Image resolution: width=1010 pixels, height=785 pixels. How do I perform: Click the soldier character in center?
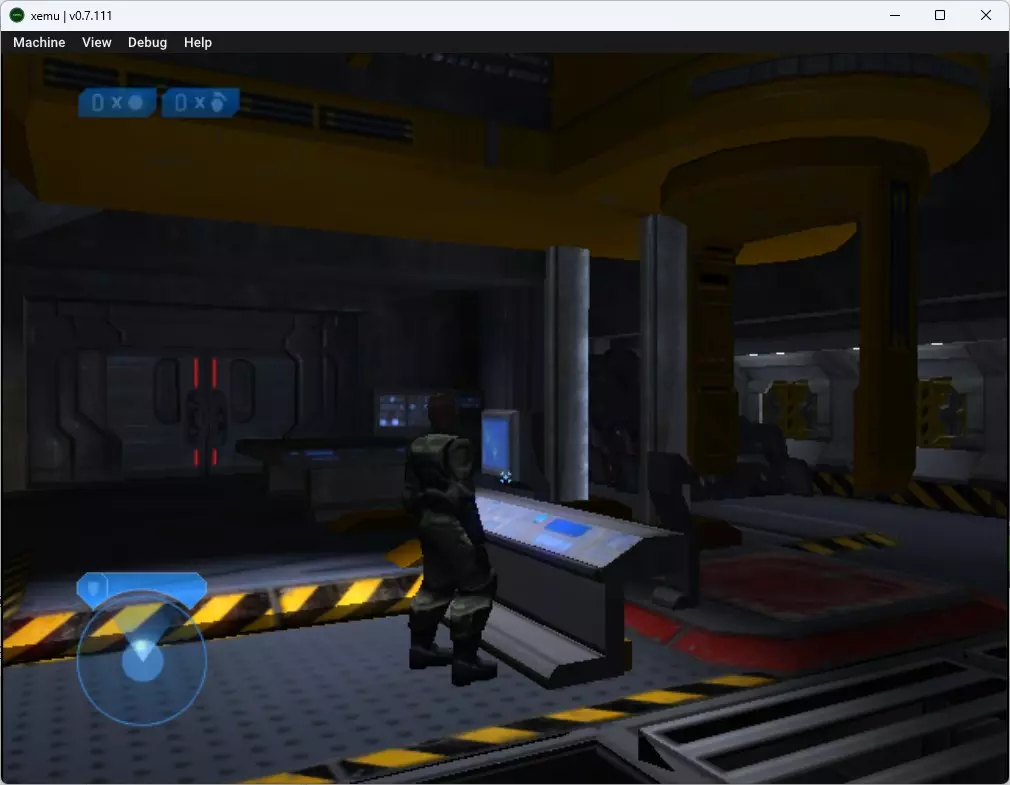click(449, 540)
